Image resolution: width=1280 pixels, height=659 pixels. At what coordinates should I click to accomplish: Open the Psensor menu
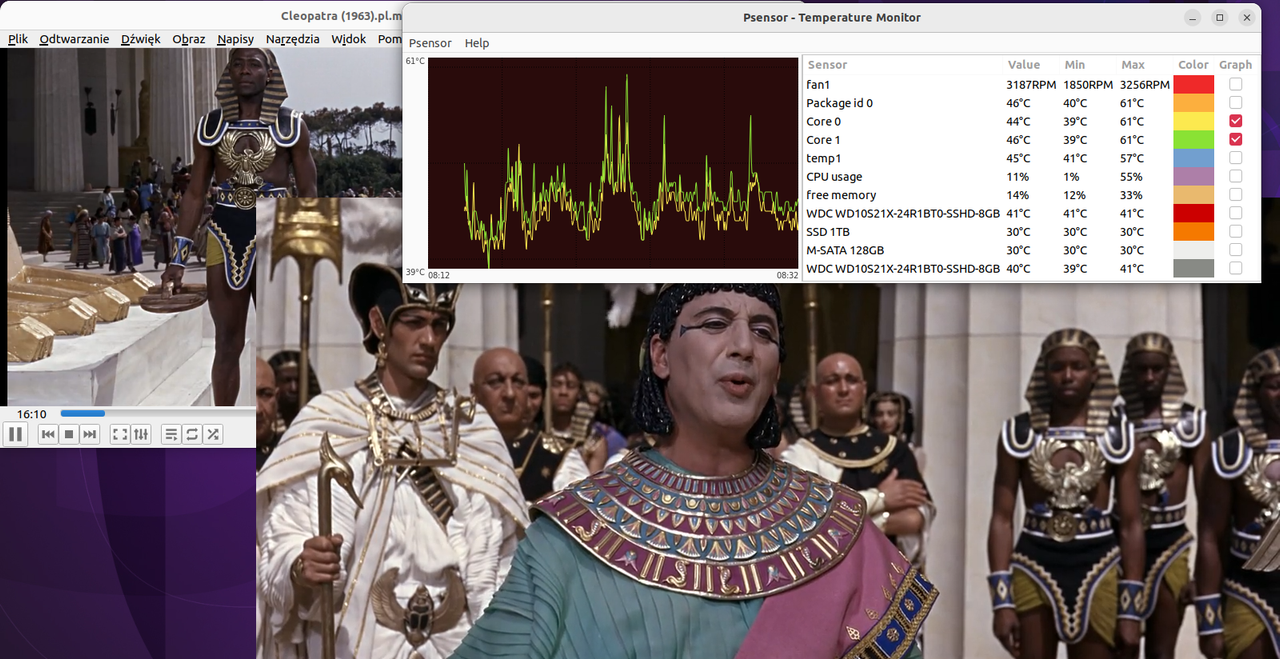click(x=430, y=43)
